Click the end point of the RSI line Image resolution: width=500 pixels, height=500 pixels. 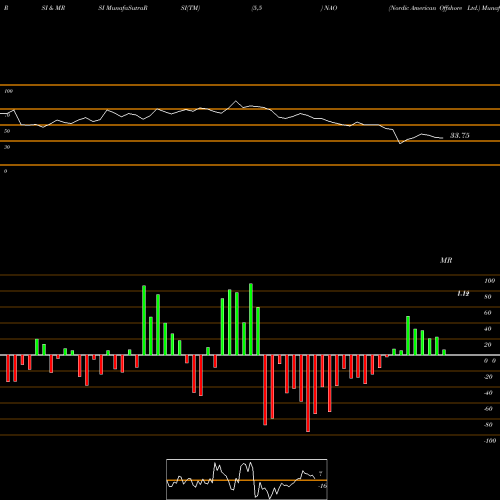(443, 138)
